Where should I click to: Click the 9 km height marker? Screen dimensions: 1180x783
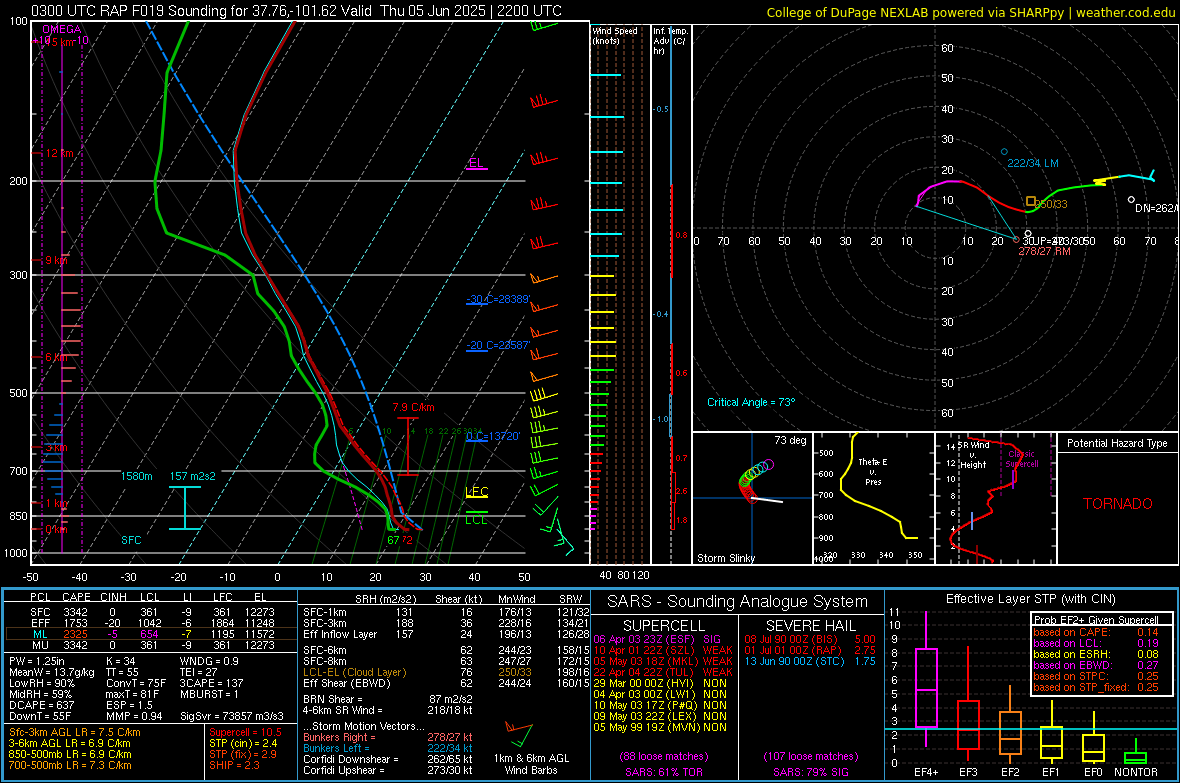[x=56, y=260]
